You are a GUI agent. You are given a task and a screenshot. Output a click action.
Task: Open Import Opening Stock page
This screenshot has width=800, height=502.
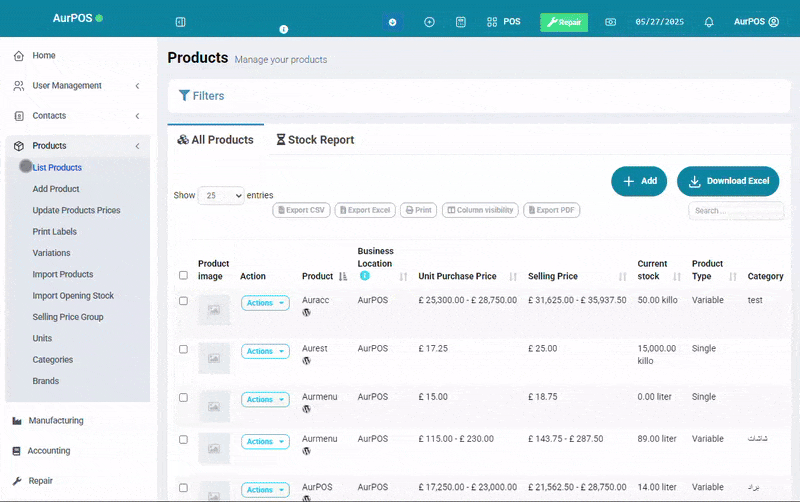[73, 296]
